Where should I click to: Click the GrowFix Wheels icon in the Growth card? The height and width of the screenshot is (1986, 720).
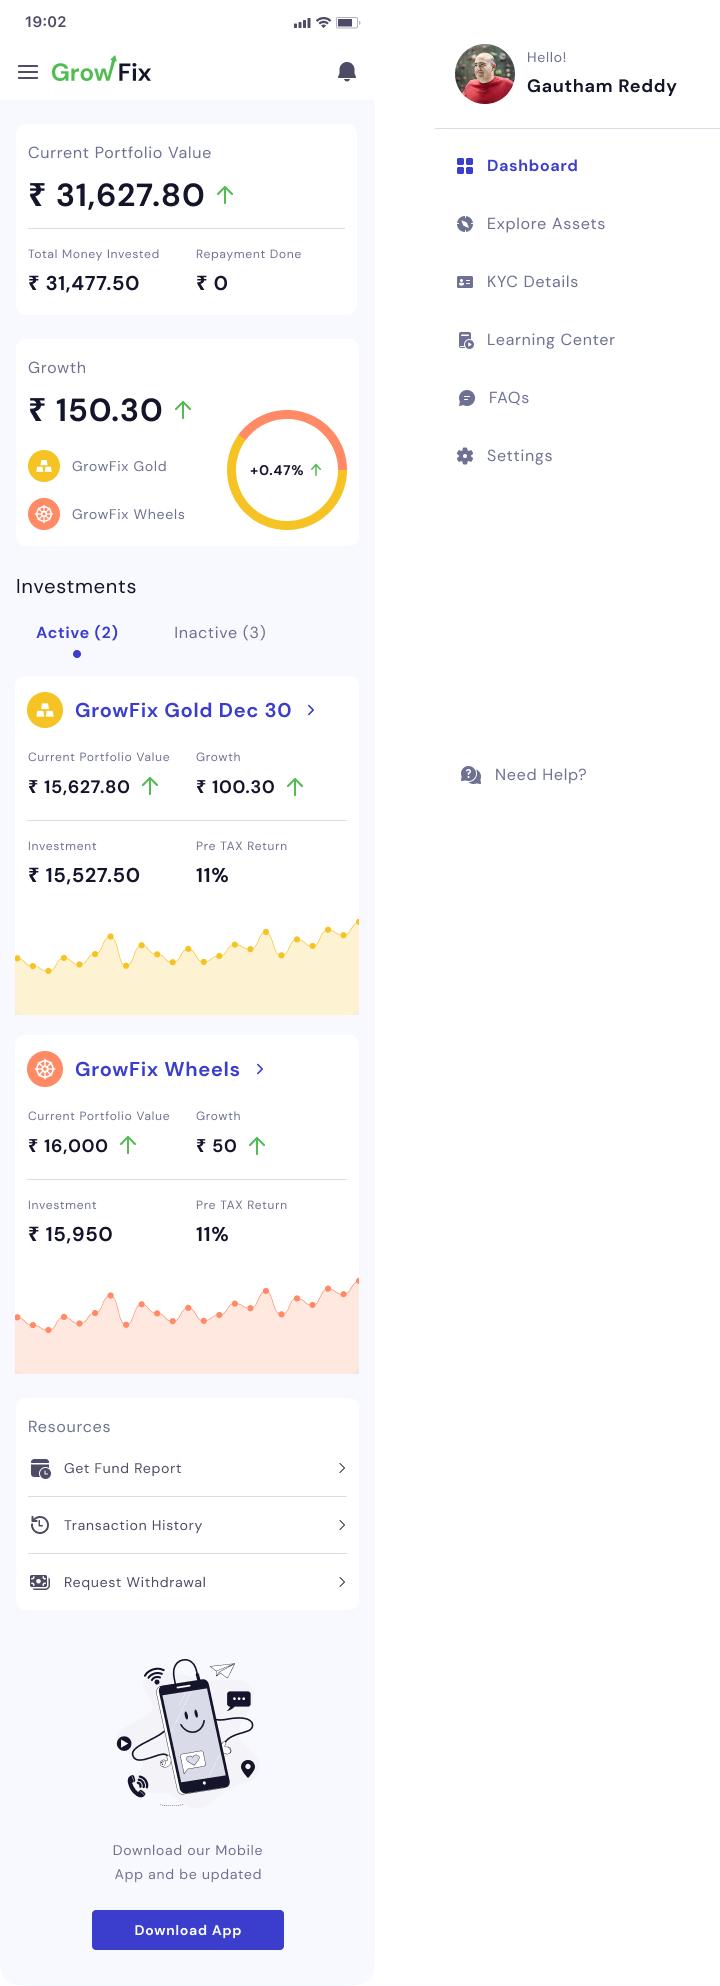pyautogui.click(x=44, y=514)
